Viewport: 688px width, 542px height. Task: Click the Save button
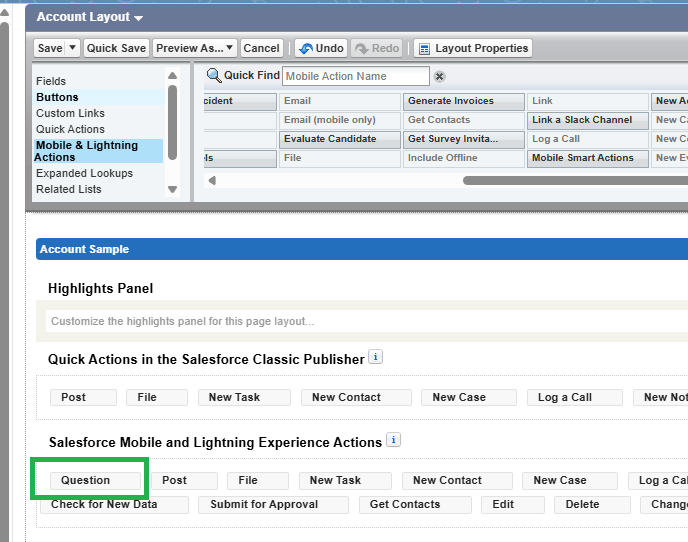(50, 48)
